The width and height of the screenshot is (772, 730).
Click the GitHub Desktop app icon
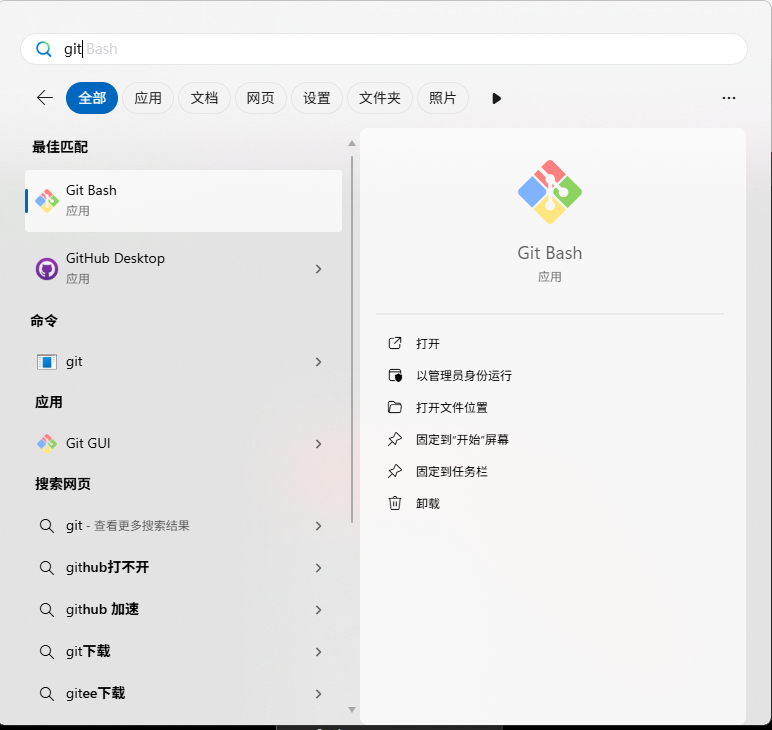(x=47, y=268)
